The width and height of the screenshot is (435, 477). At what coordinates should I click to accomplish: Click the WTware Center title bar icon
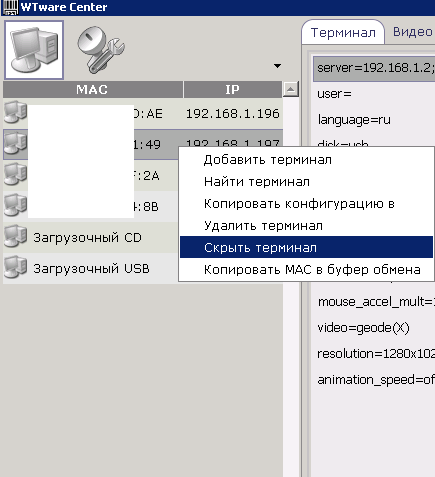[x=10, y=7]
